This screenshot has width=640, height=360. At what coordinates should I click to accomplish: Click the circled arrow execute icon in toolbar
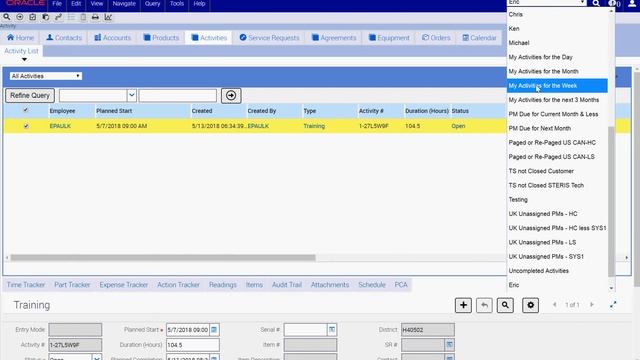20,17
